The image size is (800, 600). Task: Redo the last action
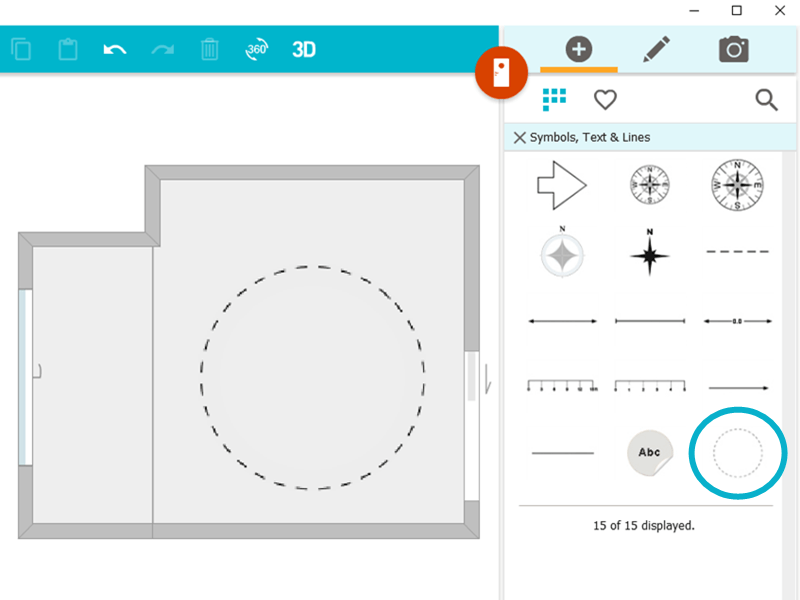[x=162, y=49]
